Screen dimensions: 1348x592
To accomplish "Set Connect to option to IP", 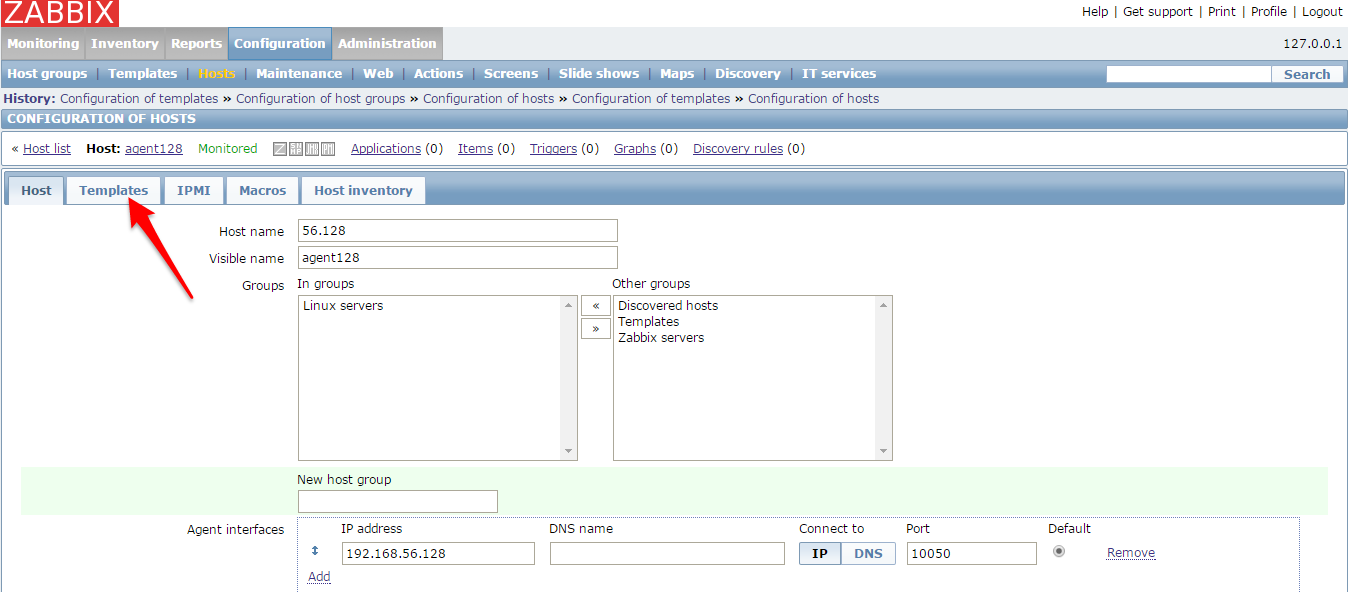I will click(820, 553).
